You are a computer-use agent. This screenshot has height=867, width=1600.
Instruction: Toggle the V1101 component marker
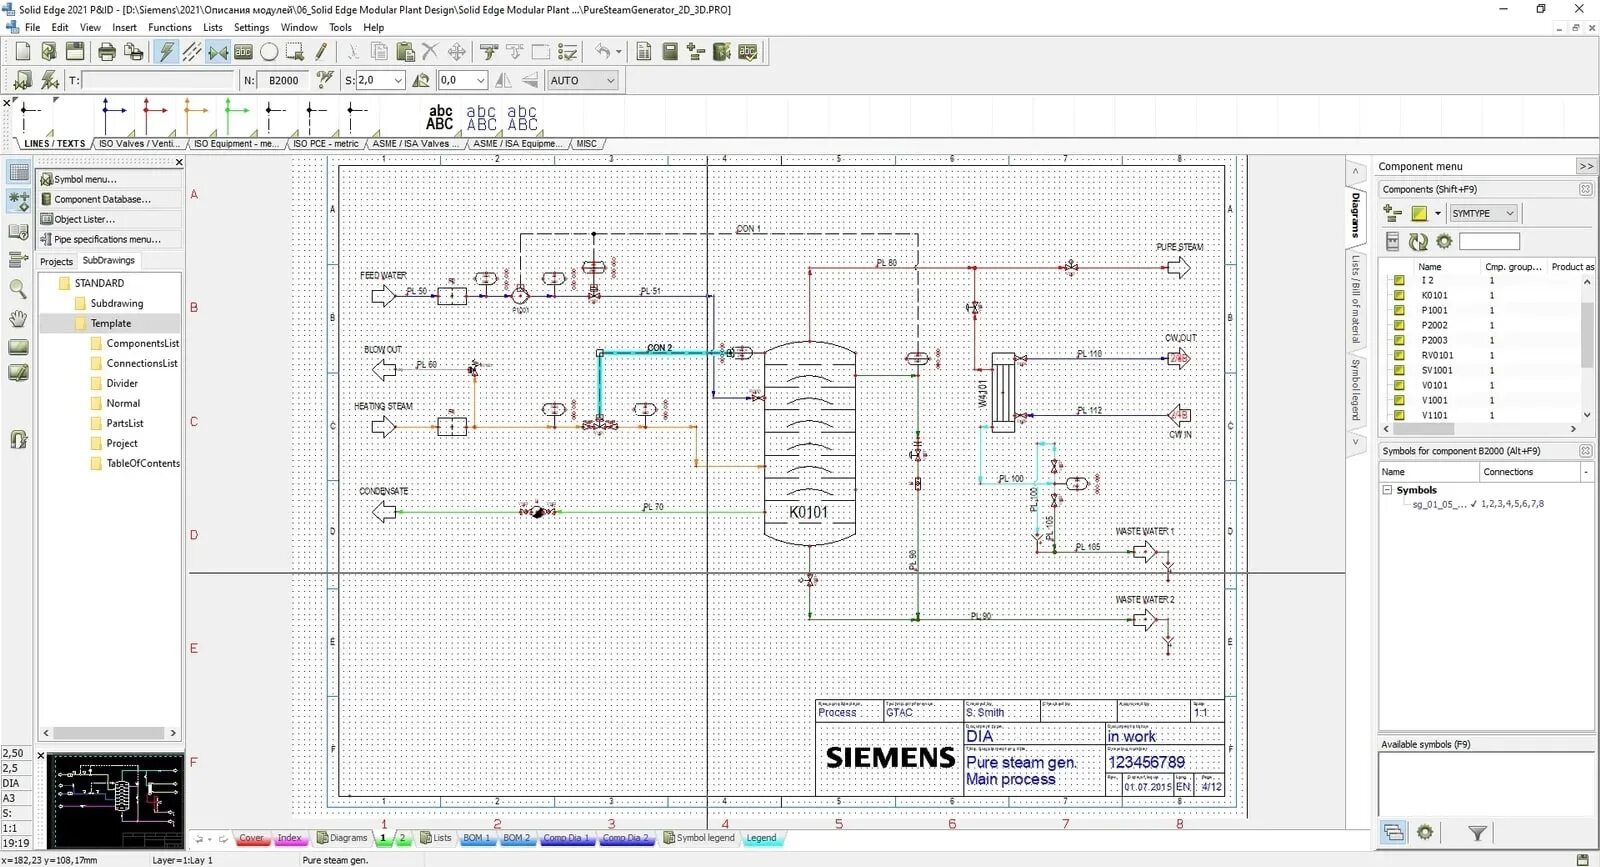click(x=1399, y=415)
